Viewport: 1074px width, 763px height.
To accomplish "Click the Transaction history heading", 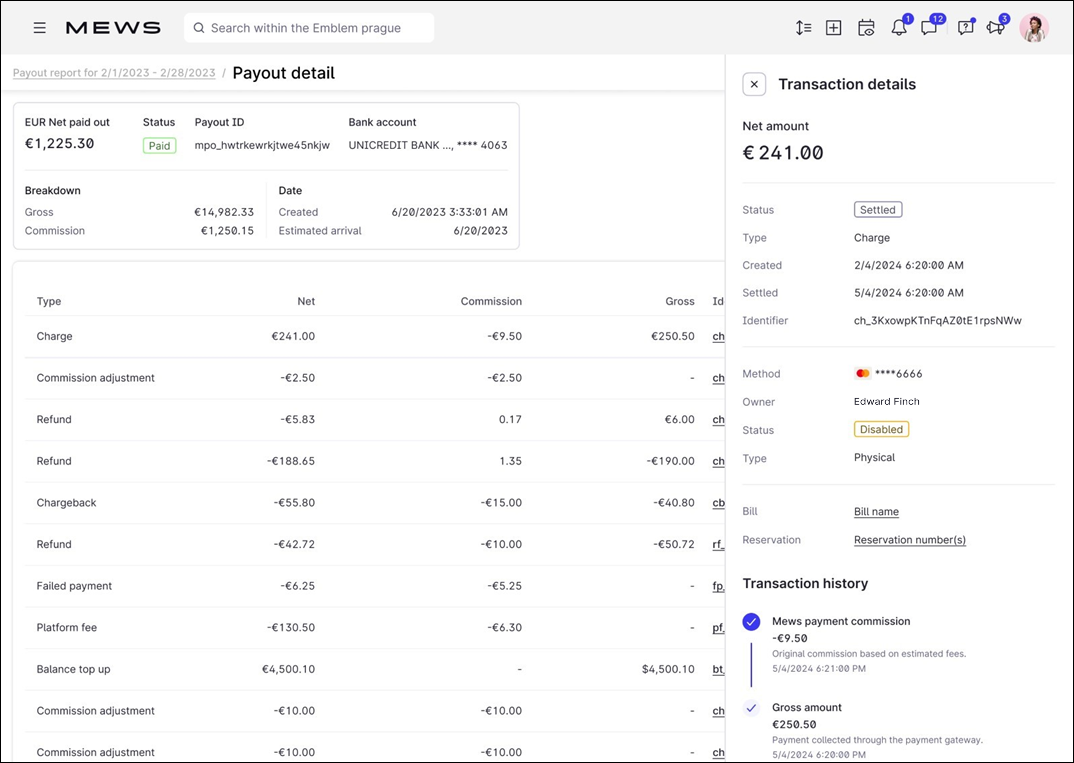I will (806, 584).
